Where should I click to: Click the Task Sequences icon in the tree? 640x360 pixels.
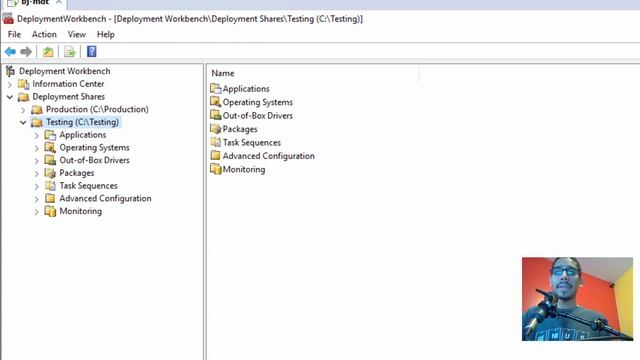(50, 186)
